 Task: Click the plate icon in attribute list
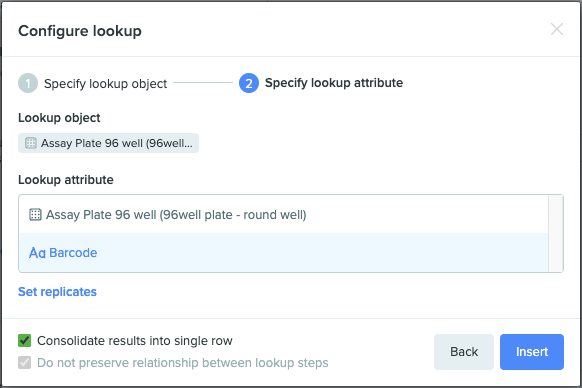coord(35,215)
